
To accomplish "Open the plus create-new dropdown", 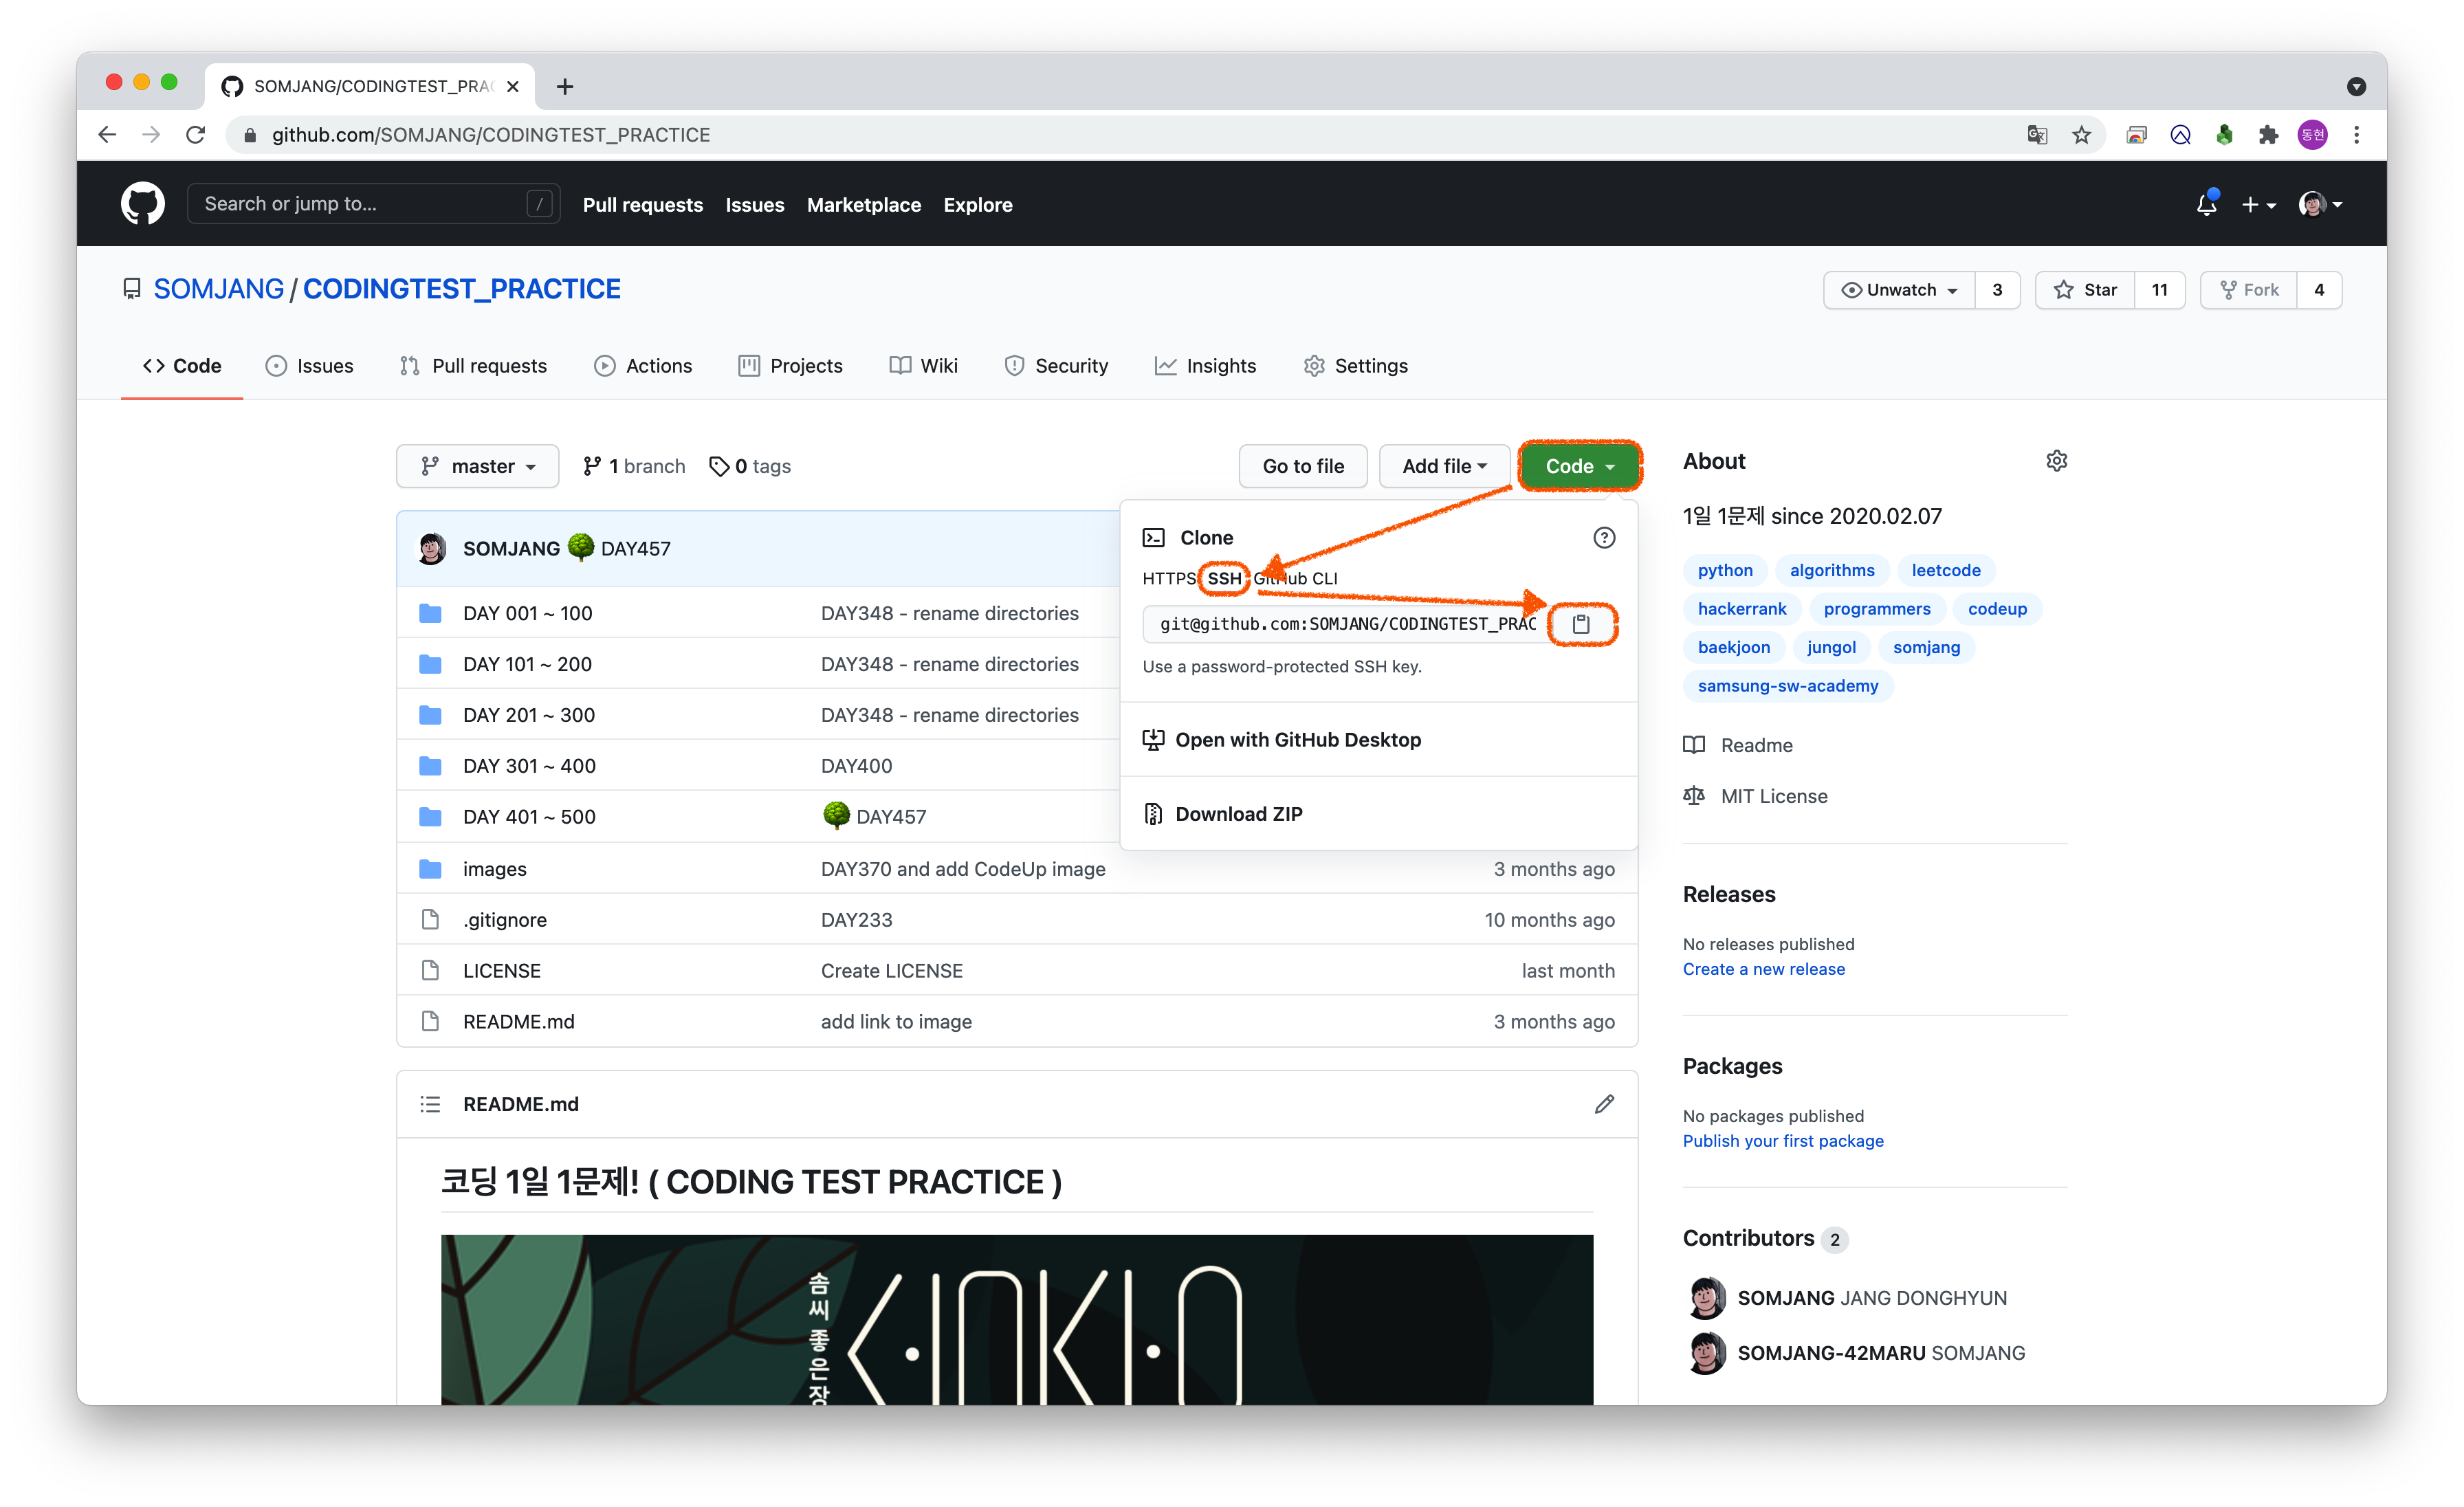I will click(2258, 204).
